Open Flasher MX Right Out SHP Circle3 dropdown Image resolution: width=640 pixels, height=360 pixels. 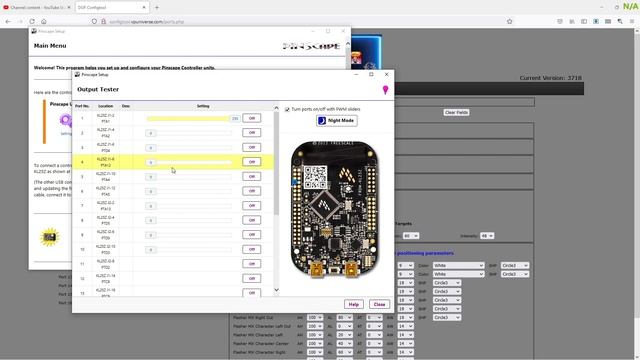[x=447, y=318]
